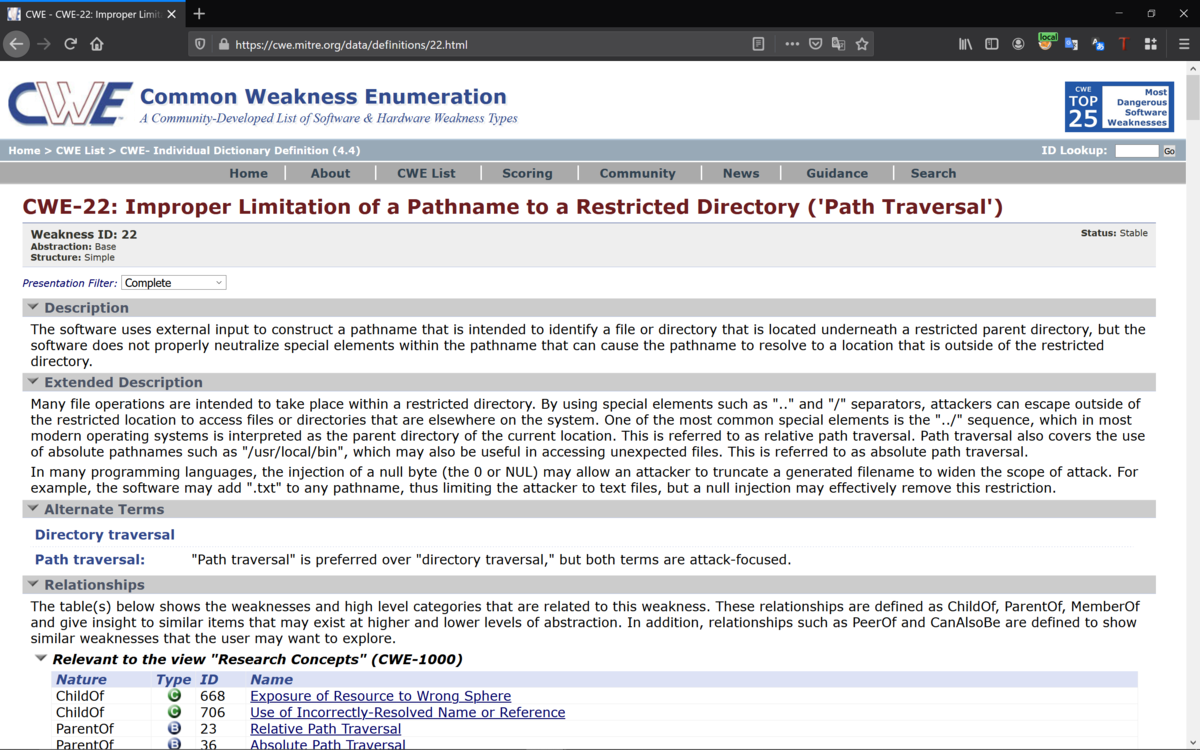Screen dimensions: 1200x750
Task: Go back to the previous page
Action: [x=16, y=44]
